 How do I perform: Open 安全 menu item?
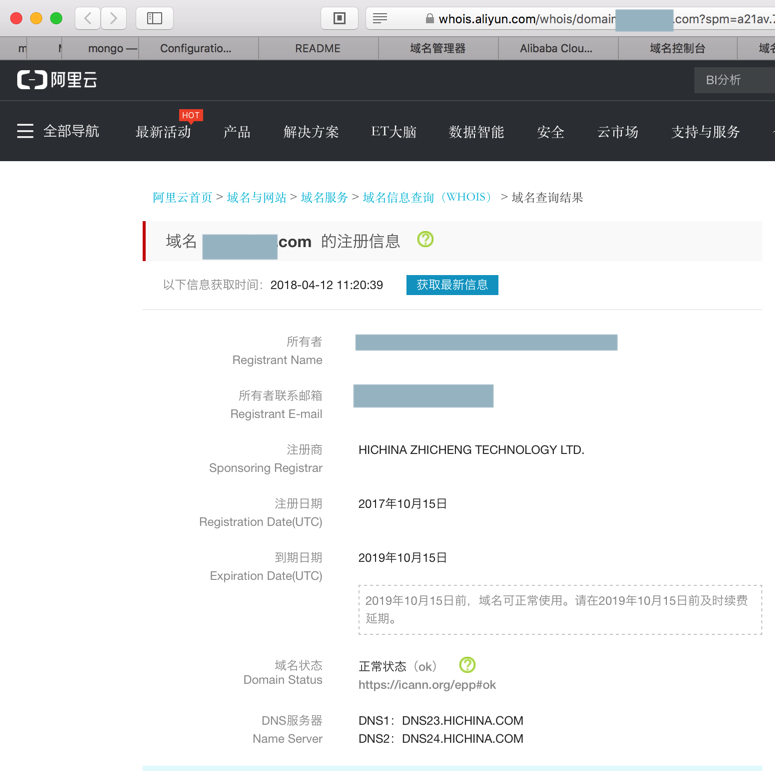click(551, 132)
